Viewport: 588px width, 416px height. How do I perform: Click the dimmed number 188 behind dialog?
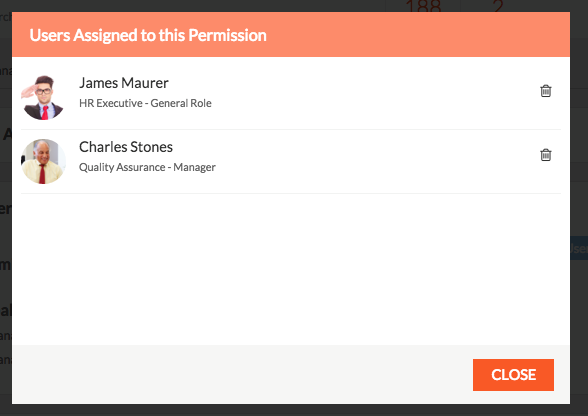tap(423, 6)
